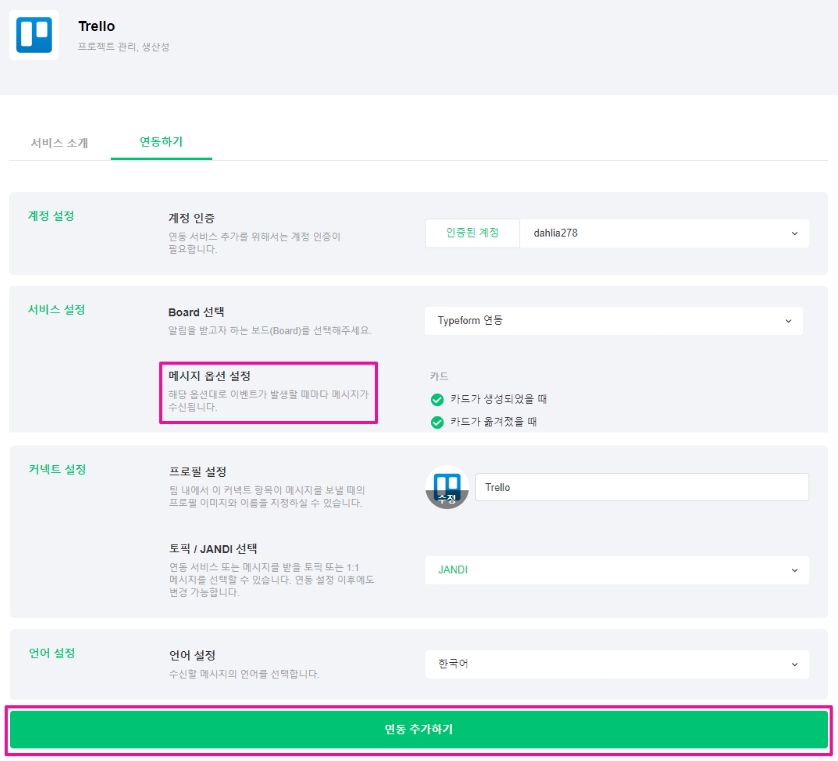Click the Trello title text in header
Image resolution: width=838 pixels, height=761 pixels.
(x=96, y=26)
